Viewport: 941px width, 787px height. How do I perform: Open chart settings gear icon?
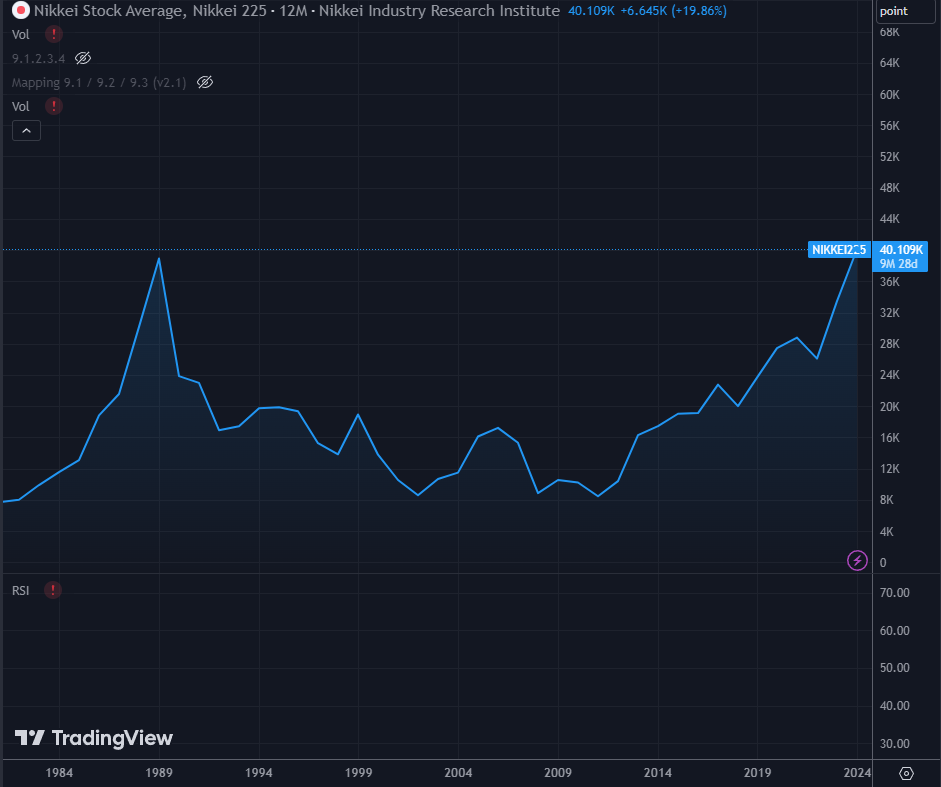(x=906, y=773)
